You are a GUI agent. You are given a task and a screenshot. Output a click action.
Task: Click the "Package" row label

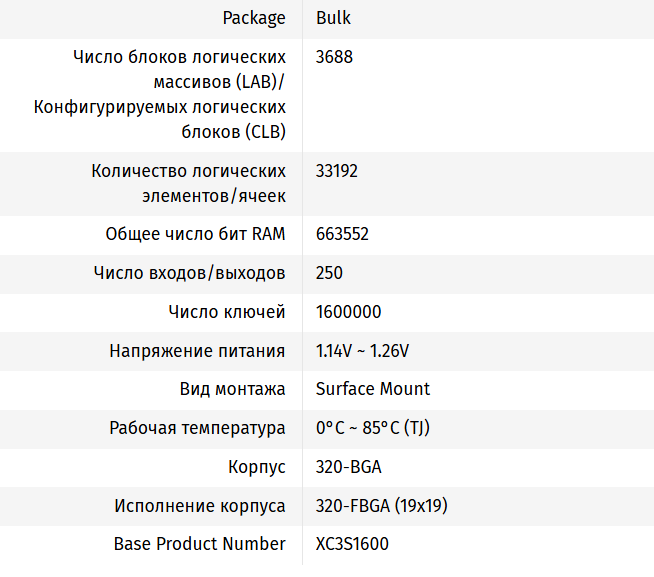(x=254, y=18)
